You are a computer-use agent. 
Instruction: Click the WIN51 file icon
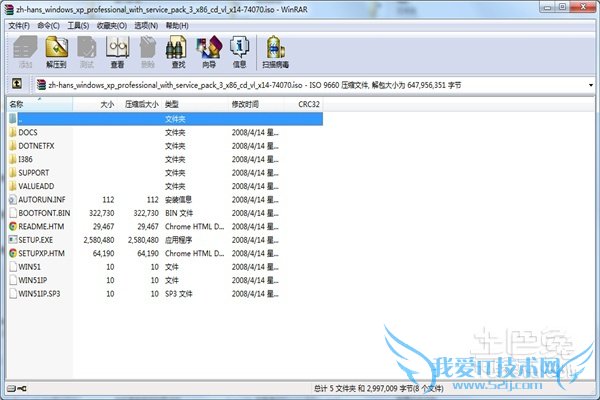13,267
